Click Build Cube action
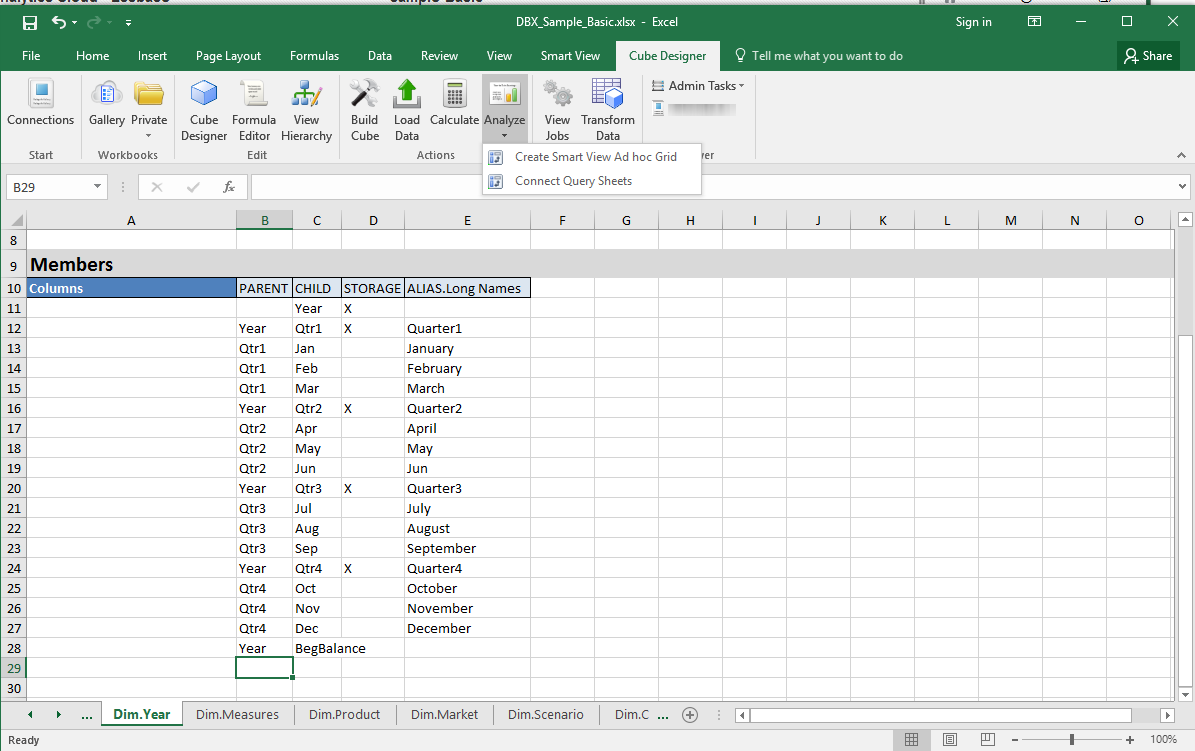The height and width of the screenshot is (751, 1195). 364,111
